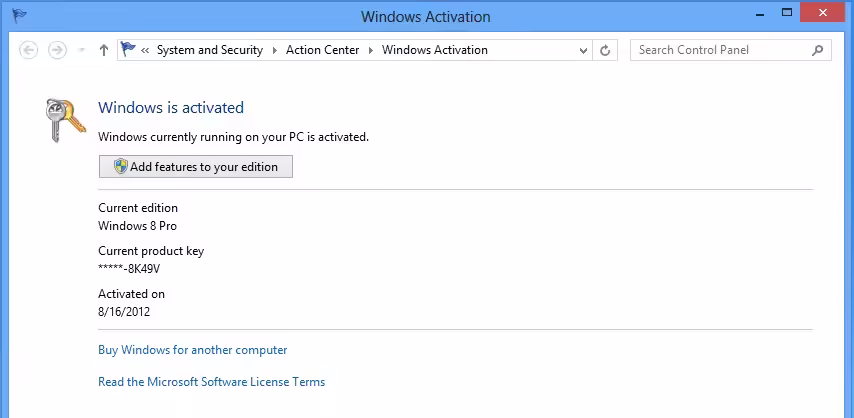
Task: Open address bar history dropdown
Action: [x=583, y=51]
